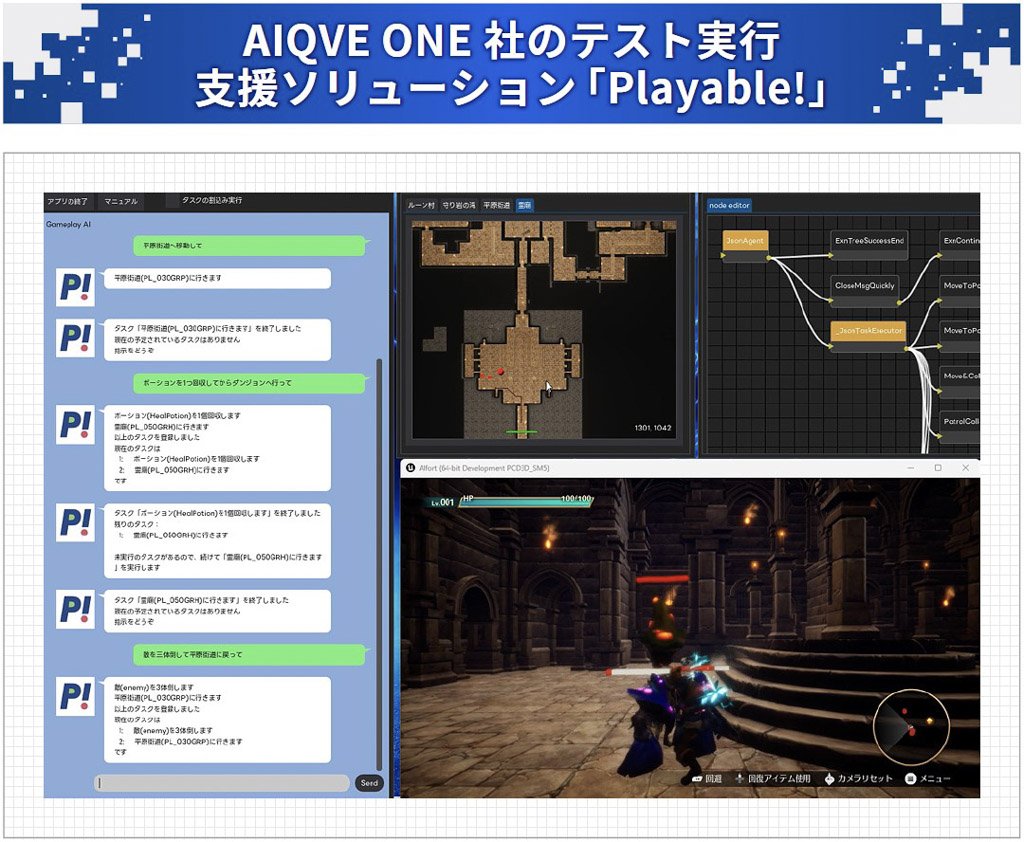Focus the chat message input field
Viewport: 1024px width, 842px height.
coord(223,783)
